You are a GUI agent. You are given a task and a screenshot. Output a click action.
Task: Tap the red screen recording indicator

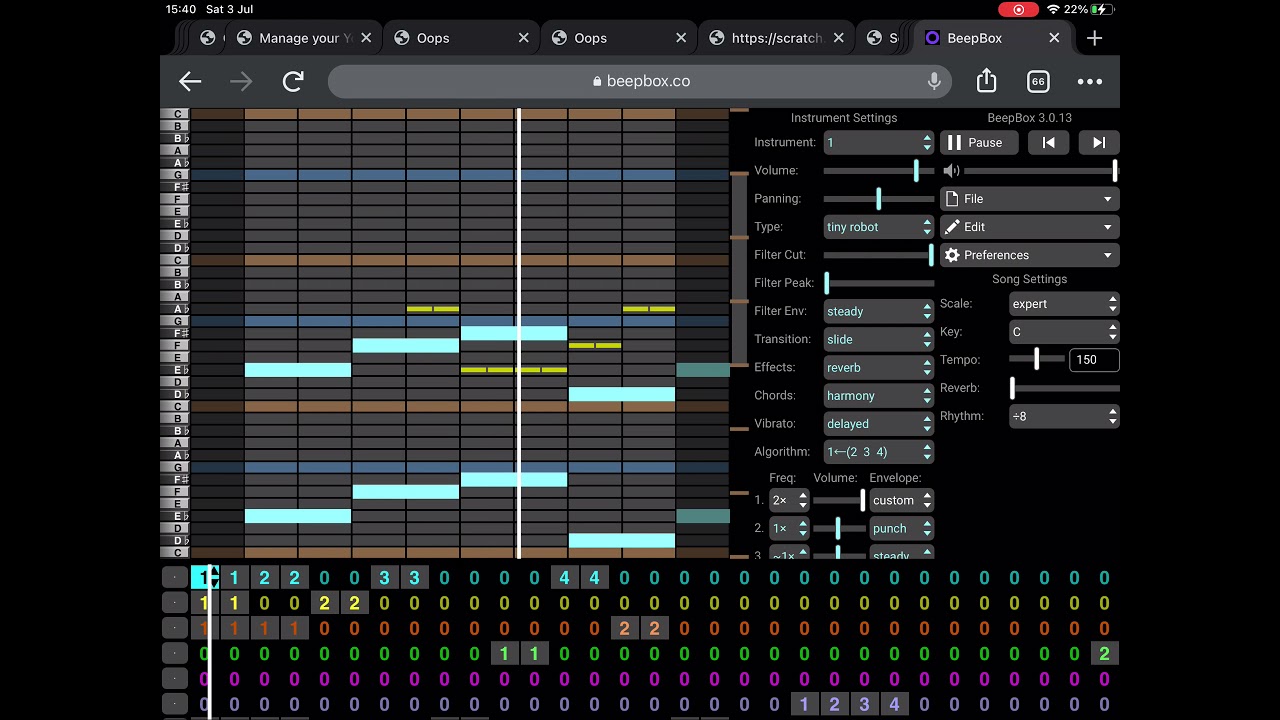pyautogui.click(x=1019, y=9)
